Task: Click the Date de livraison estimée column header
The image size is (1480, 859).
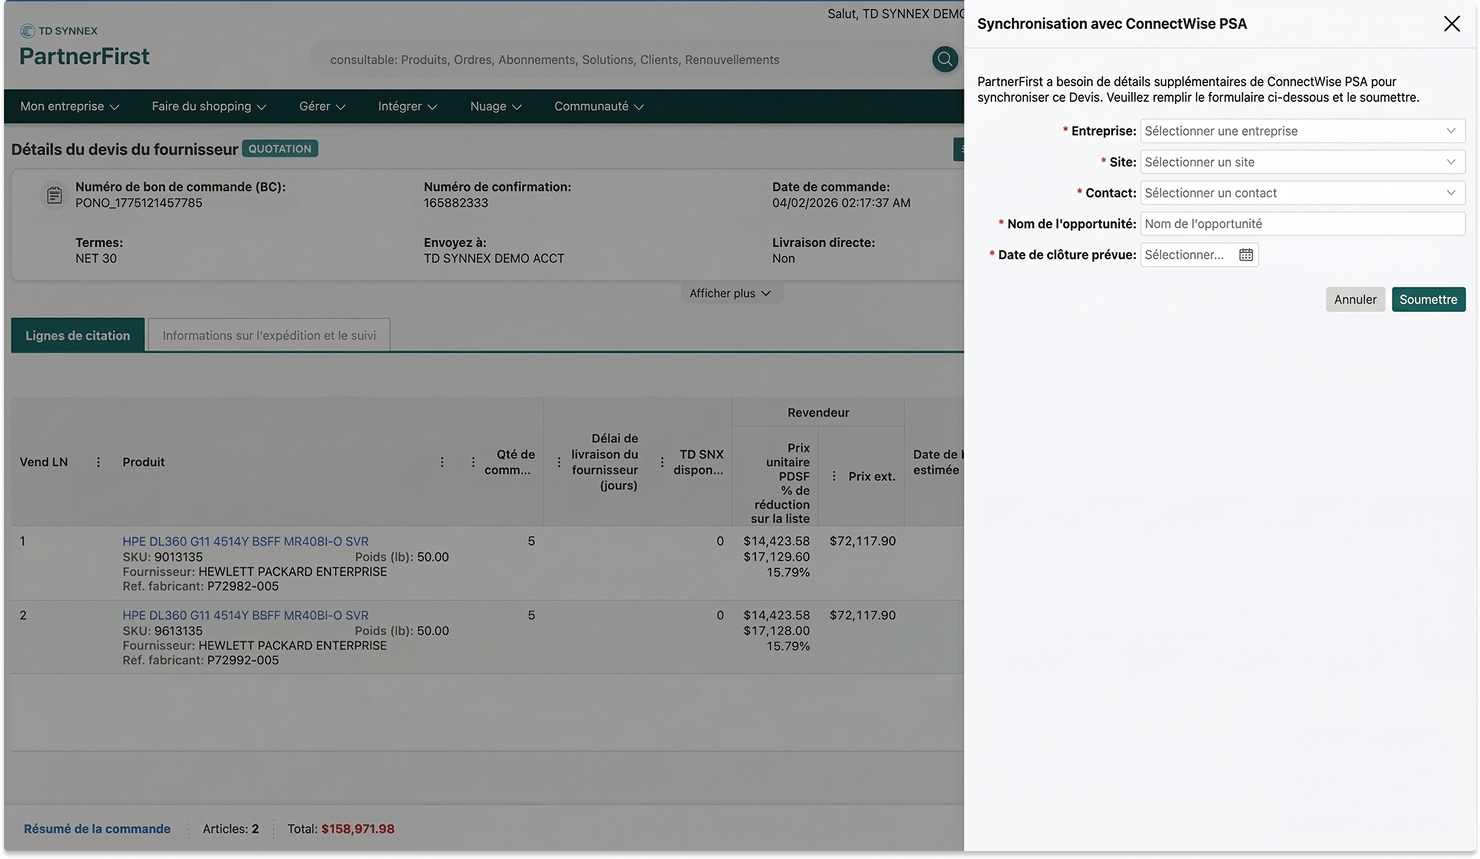Action: (x=936, y=462)
